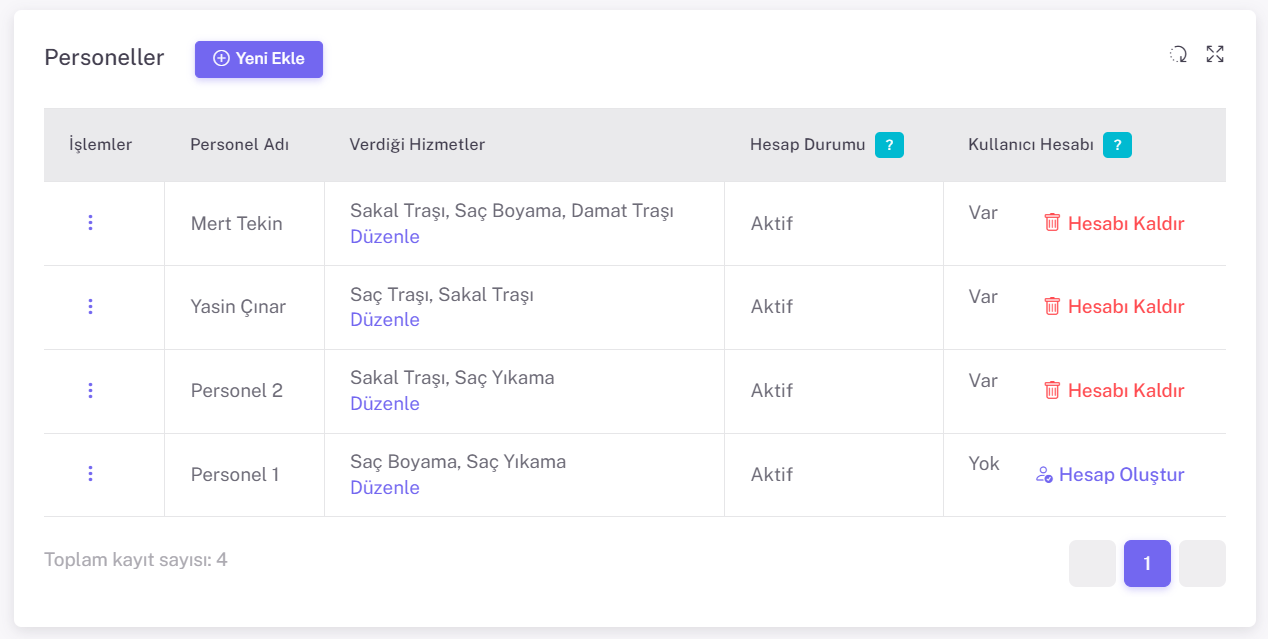Create an account for Personel 1
The image size is (1268, 639).
click(x=1110, y=475)
